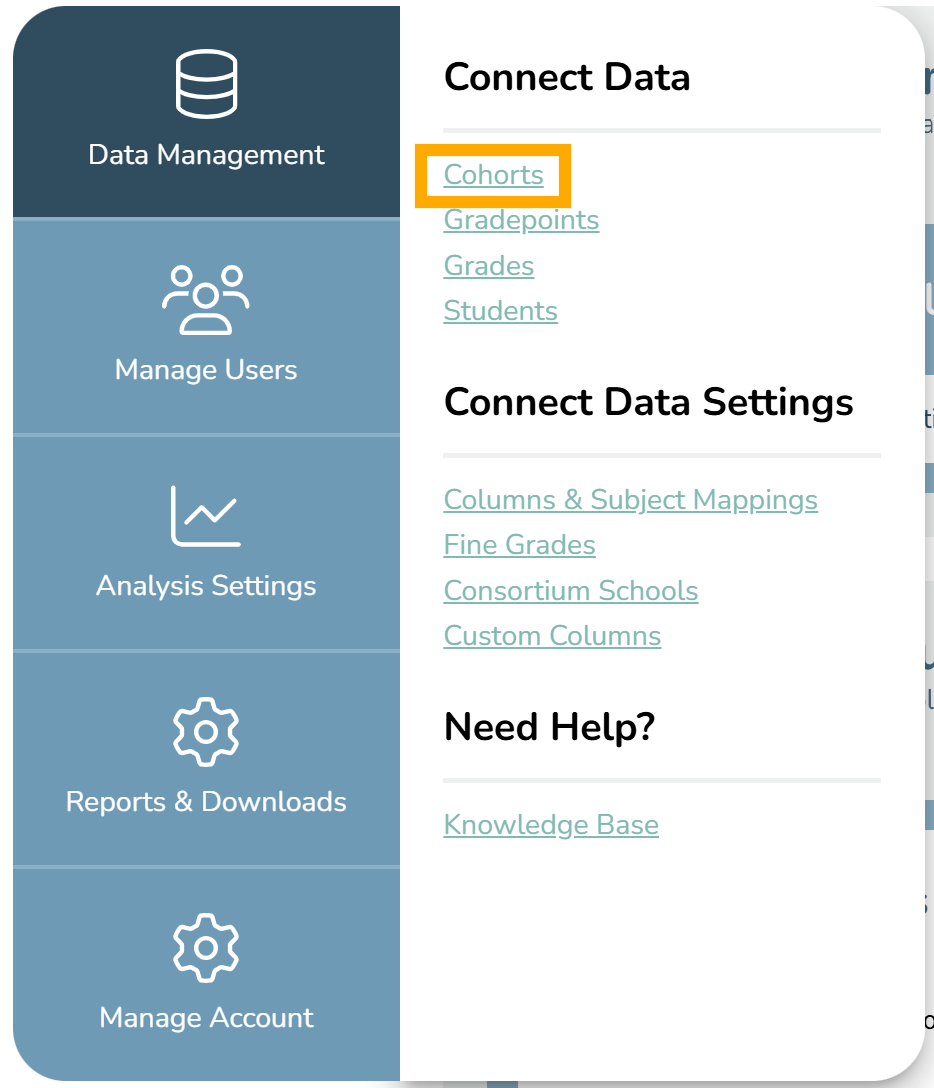Click the Manage Users people icon
934x1088 pixels.
pyautogui.click(x=206, y=300)
